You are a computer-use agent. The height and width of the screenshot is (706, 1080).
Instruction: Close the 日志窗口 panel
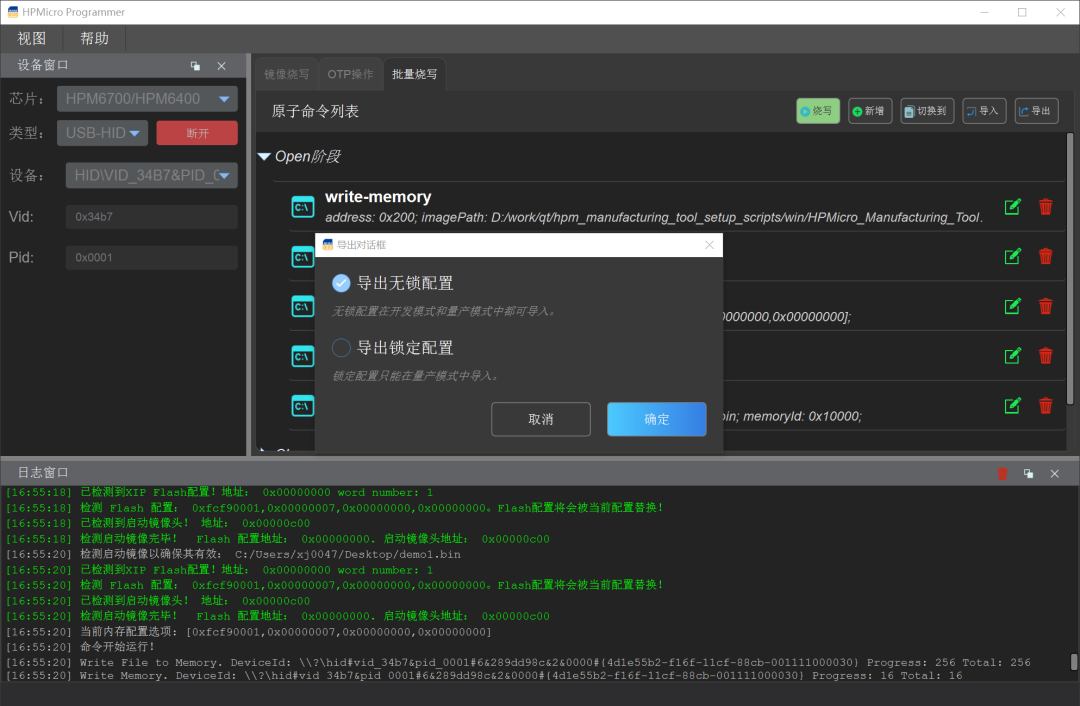1055,474
